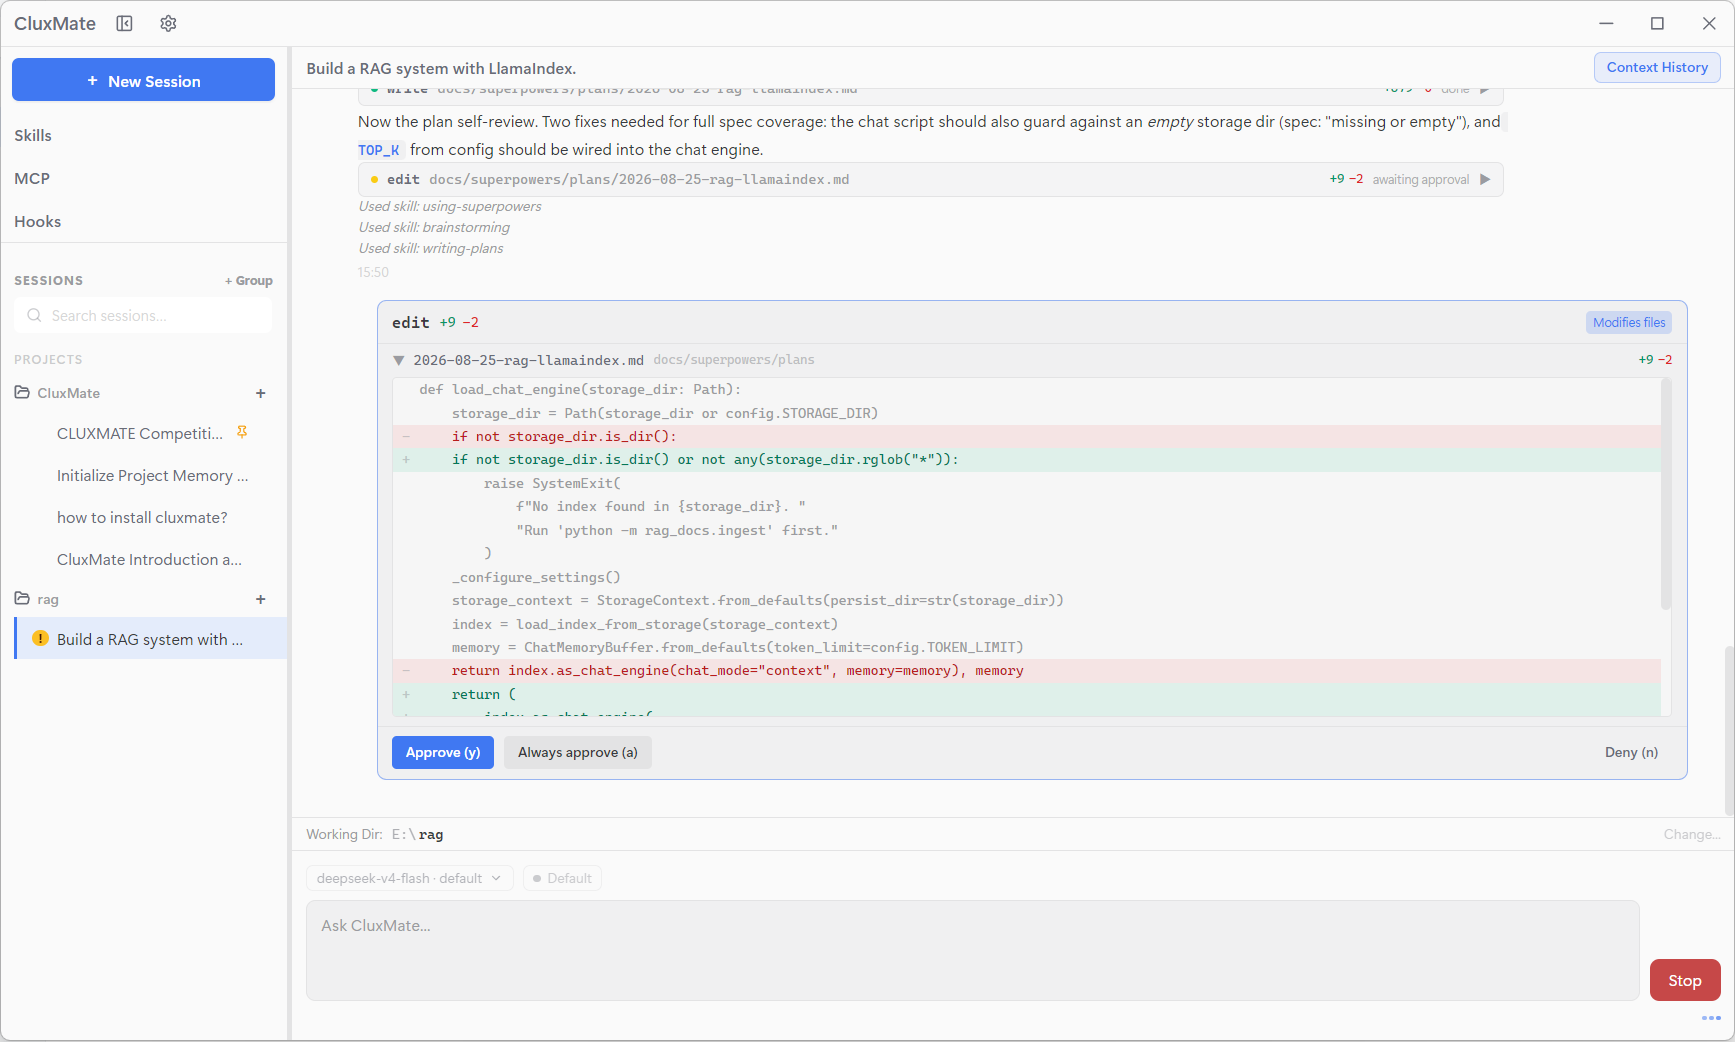Open how to install cluxmate session

pos(142,518)
